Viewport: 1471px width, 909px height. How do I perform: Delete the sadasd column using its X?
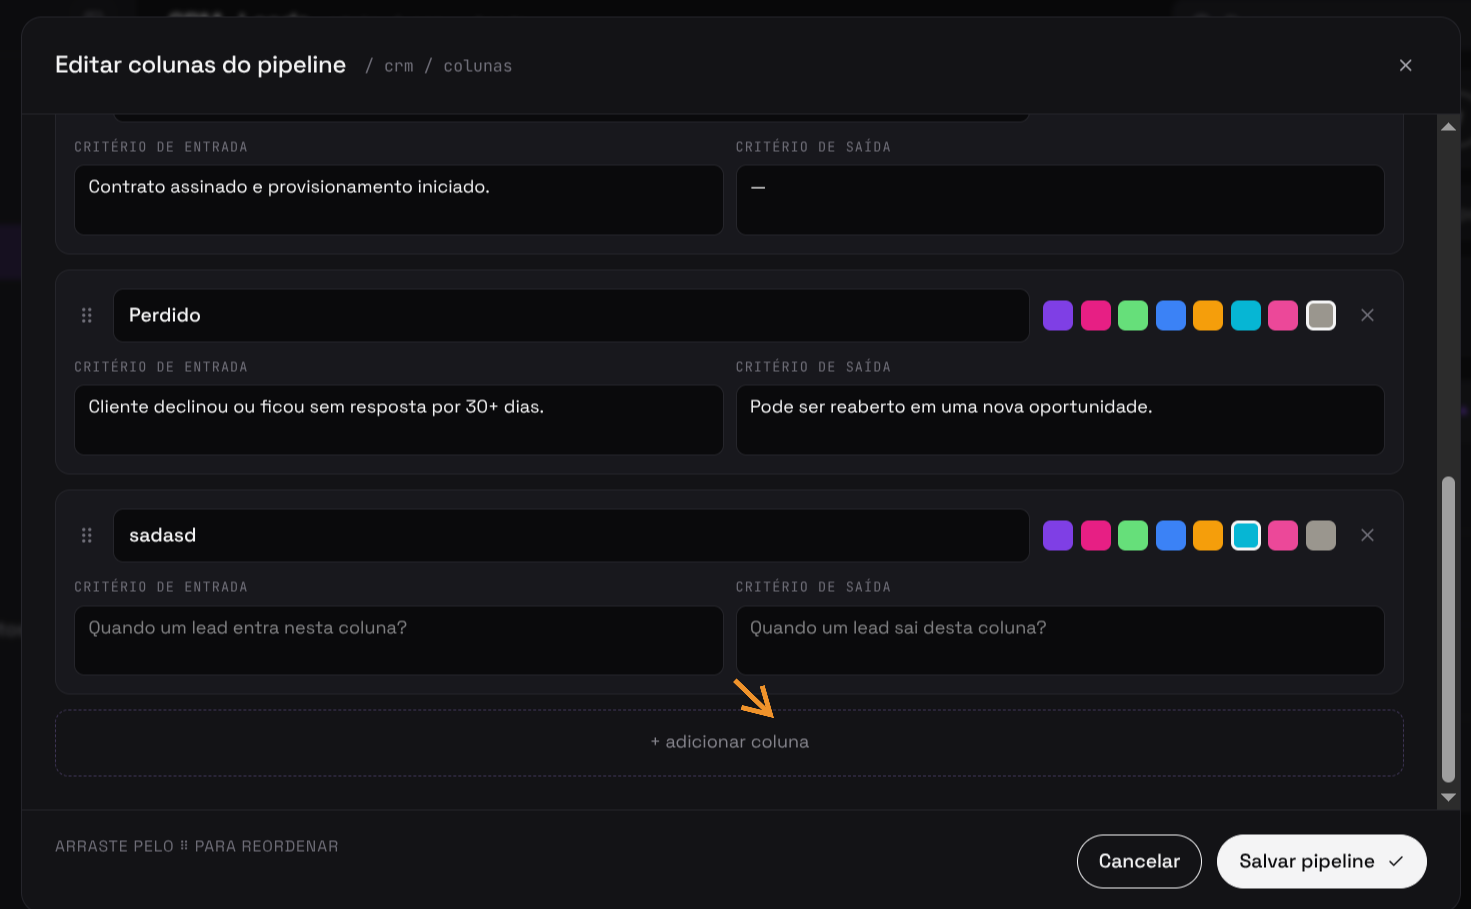(x=1367, y=535)
